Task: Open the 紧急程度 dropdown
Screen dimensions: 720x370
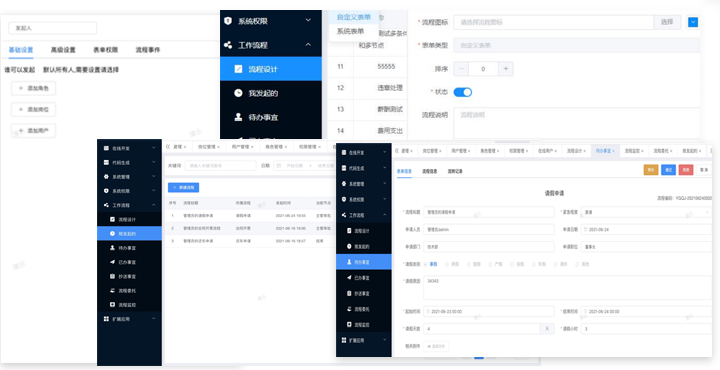Action: pos(646,213)
